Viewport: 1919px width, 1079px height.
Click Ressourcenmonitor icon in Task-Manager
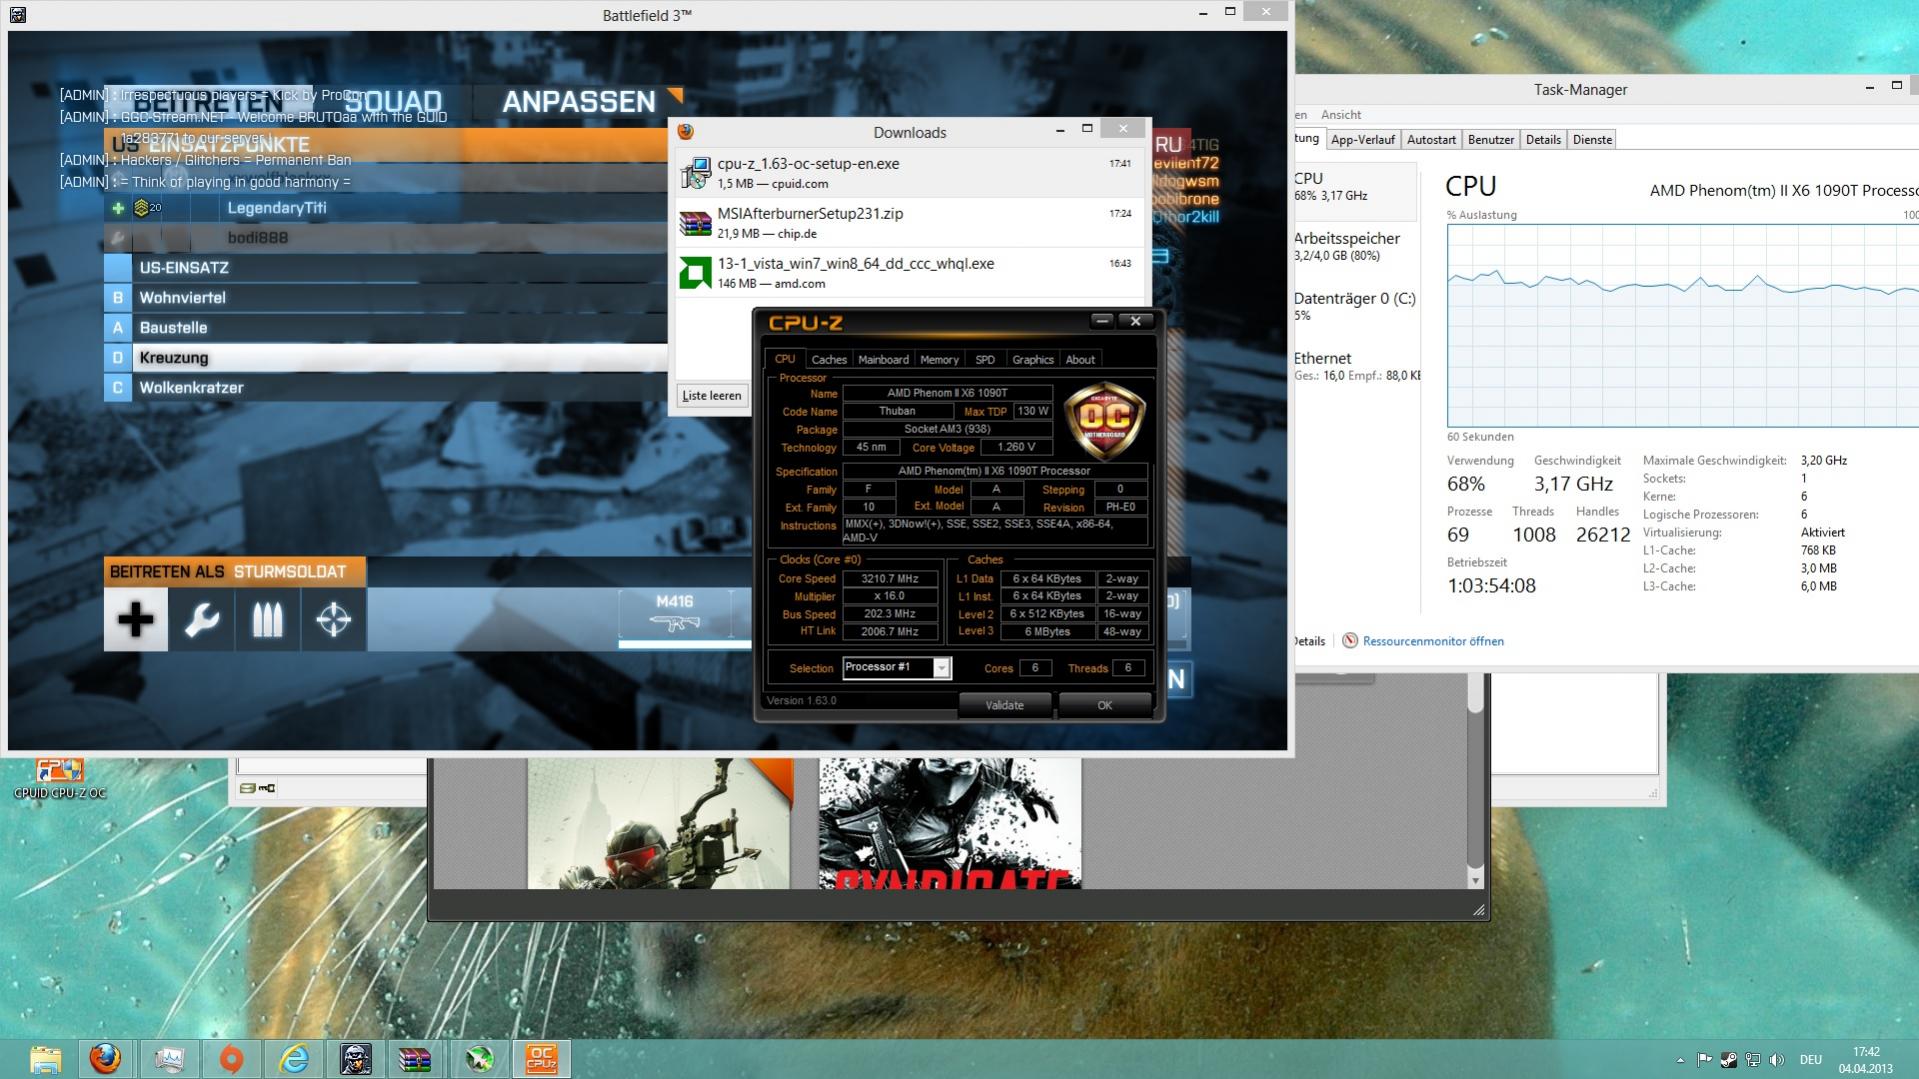(x=1350, y=641)
